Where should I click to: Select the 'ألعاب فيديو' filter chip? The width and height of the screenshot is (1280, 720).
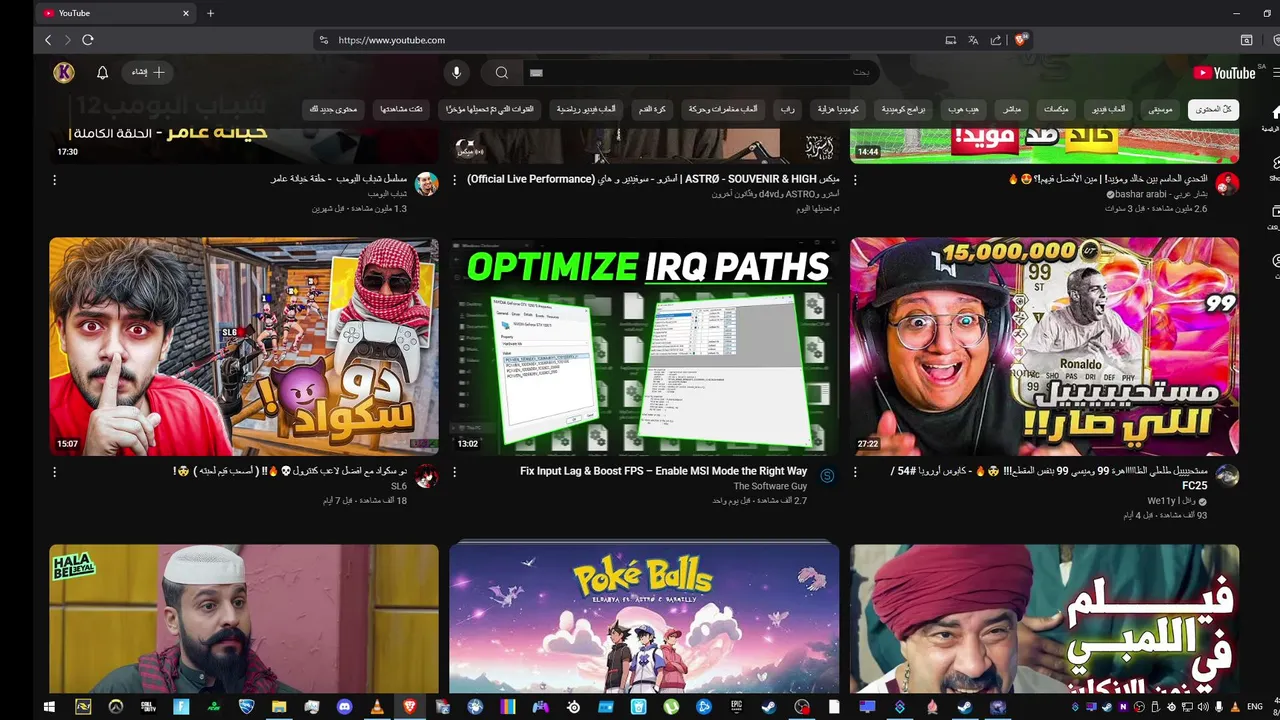[1108, 109]
